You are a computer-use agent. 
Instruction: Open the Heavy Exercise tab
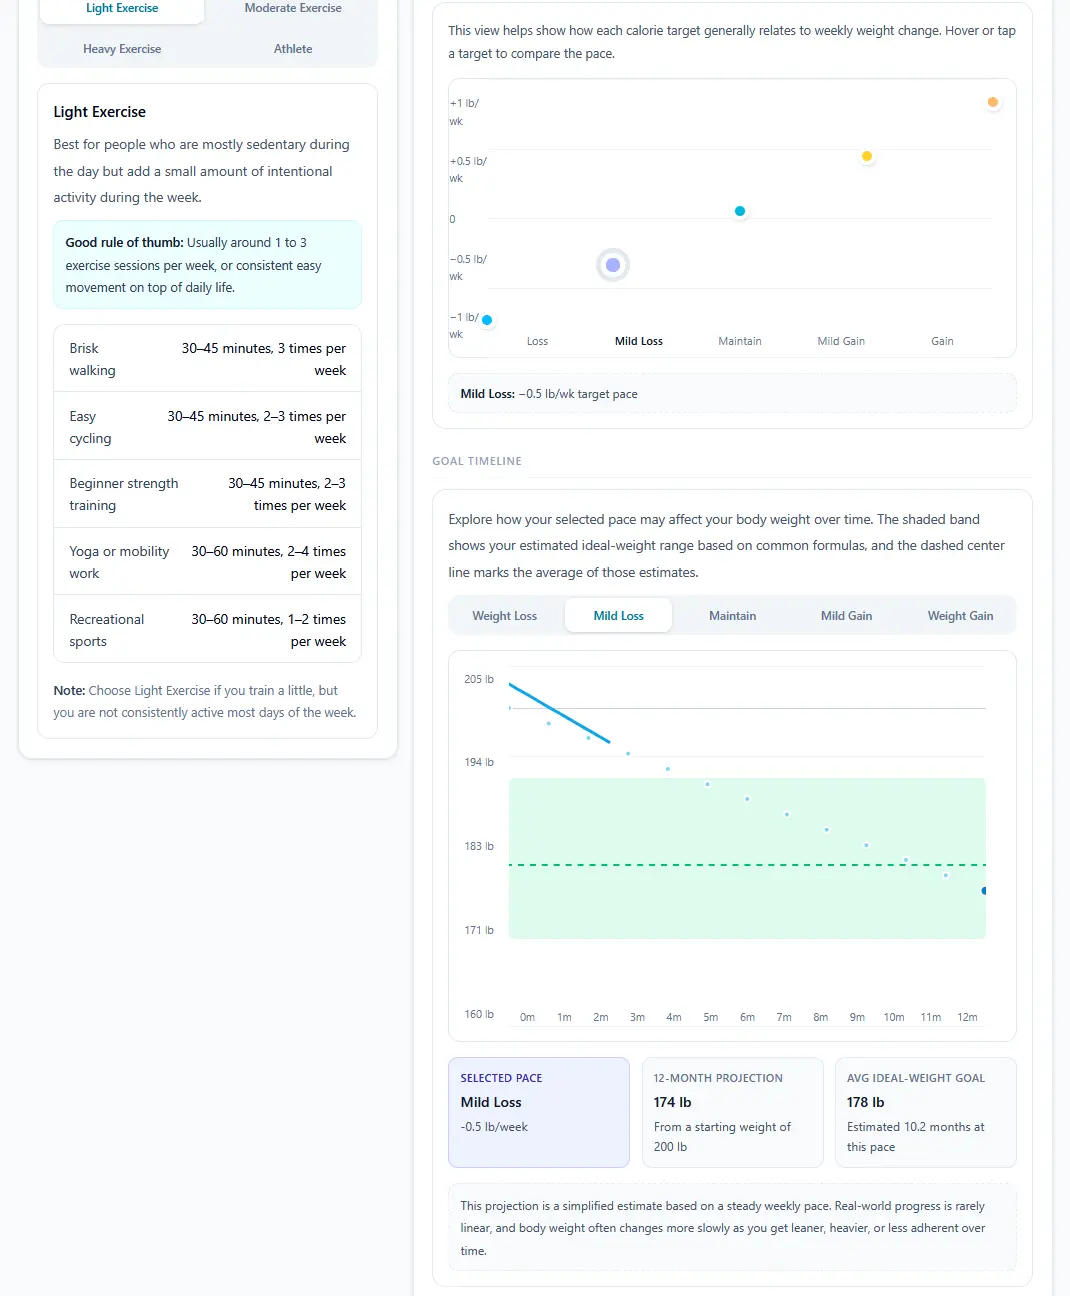point(122,49)
